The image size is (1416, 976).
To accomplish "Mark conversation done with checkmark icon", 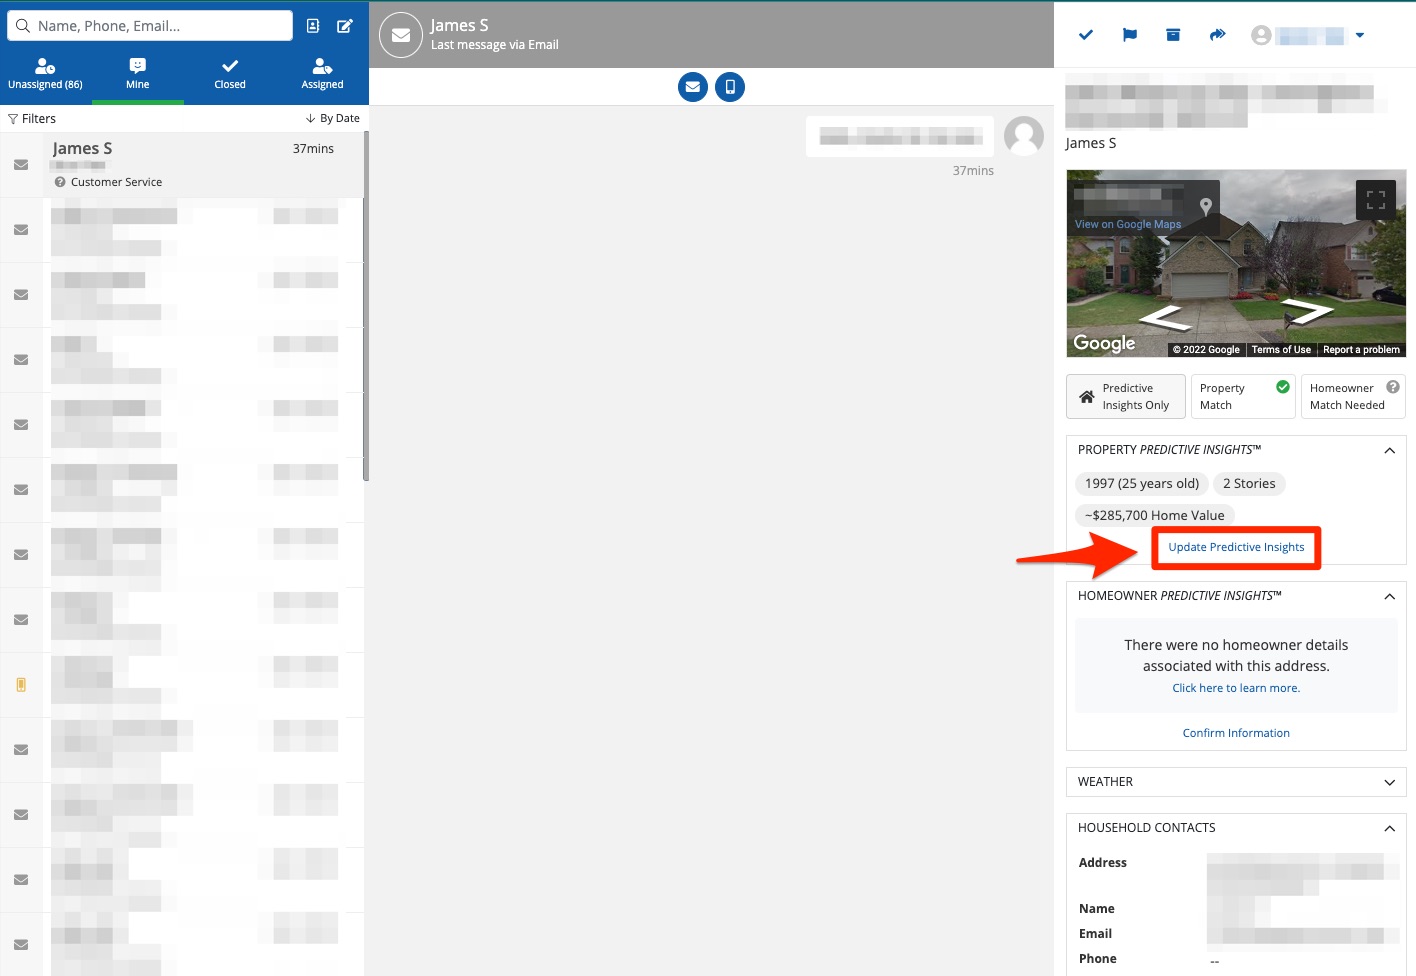I will pyautogui.click(x=1086, y=35).
